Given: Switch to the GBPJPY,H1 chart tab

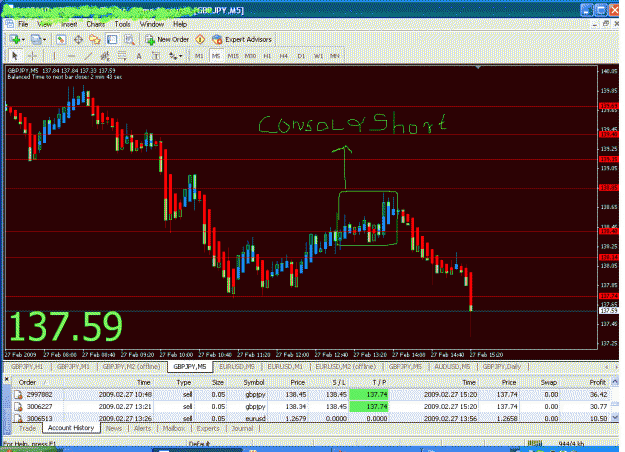Looking at the screenshot, I should coord(27,367).
